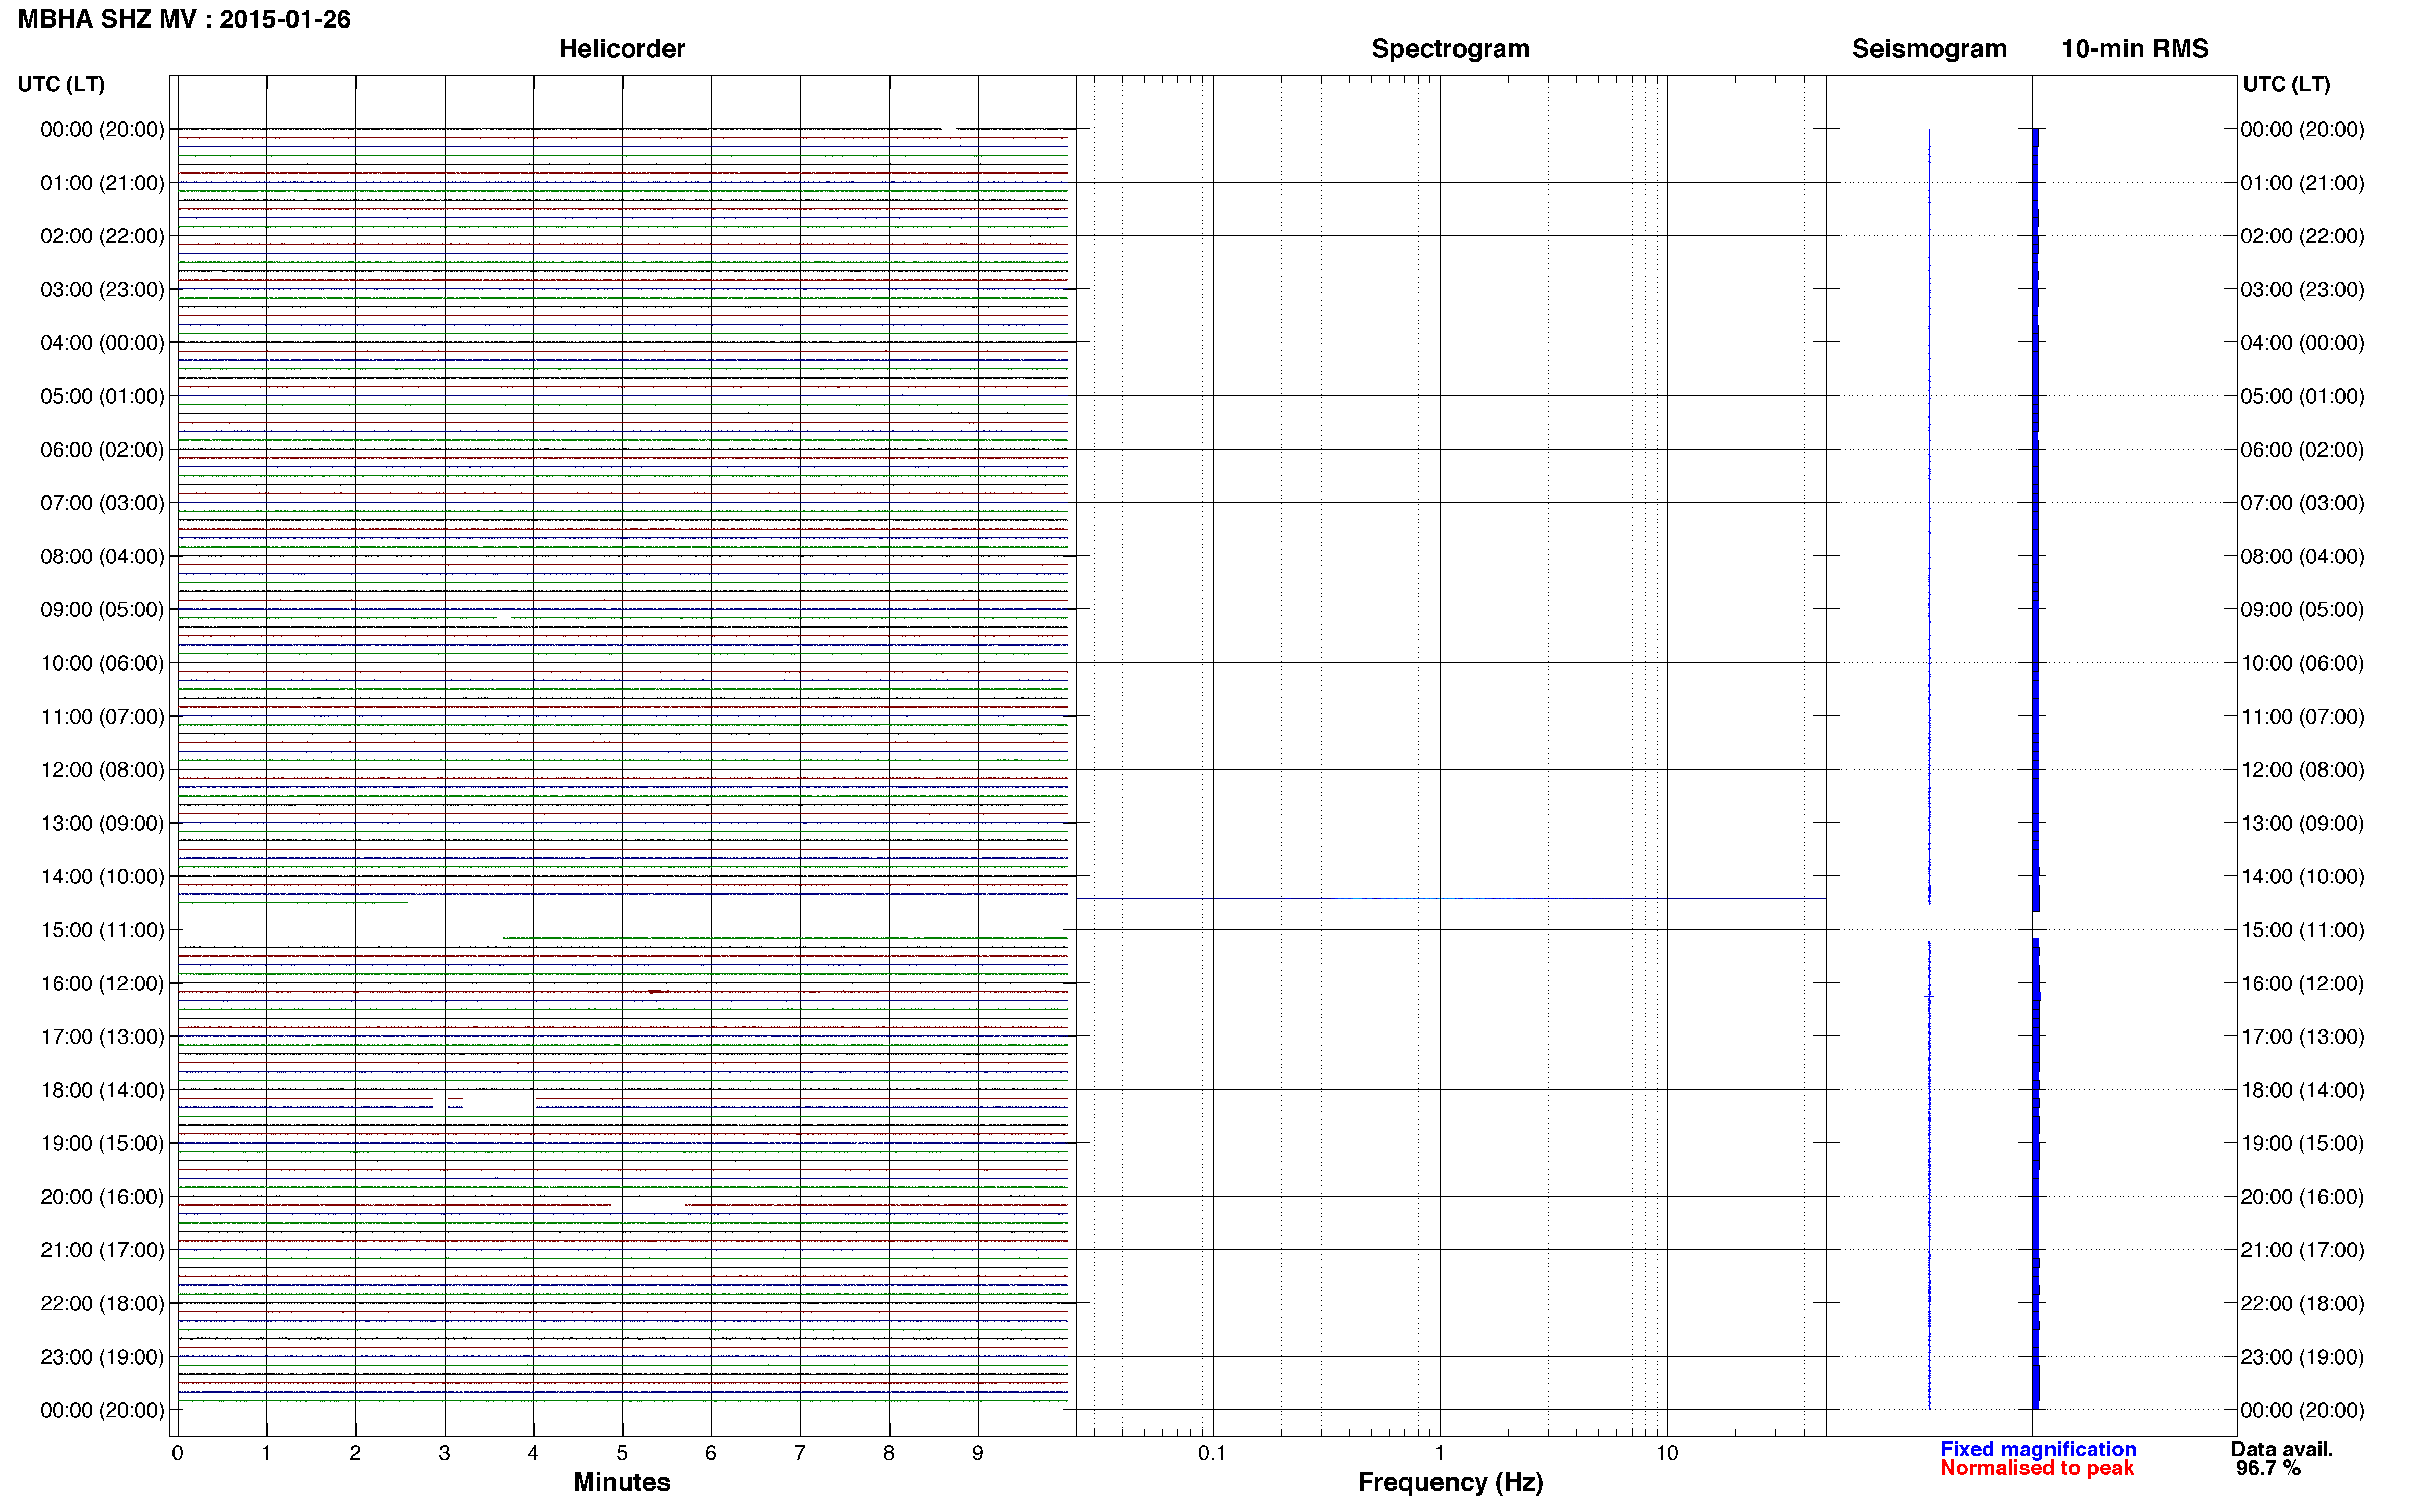Click left time label '02:00 (22:00)'
This screenshot has width=2419, height=1512.
click(x=102, y=236)
